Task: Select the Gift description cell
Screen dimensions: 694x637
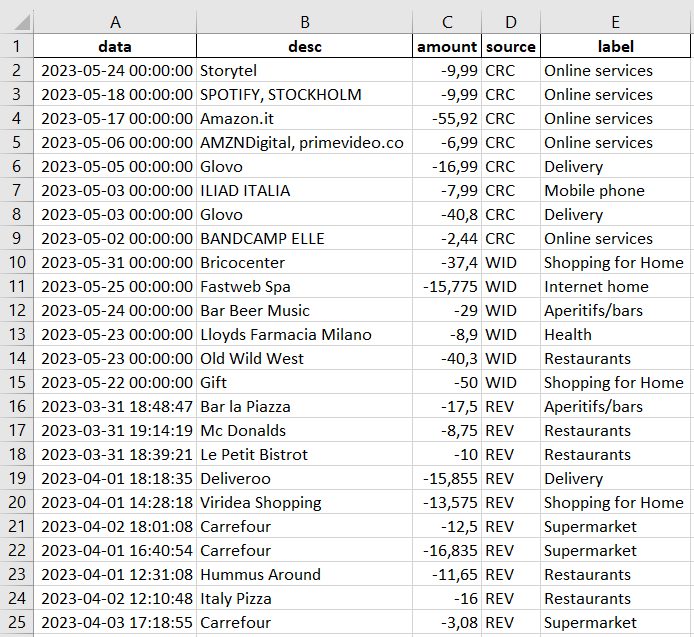Action: [x=305, y=382]
